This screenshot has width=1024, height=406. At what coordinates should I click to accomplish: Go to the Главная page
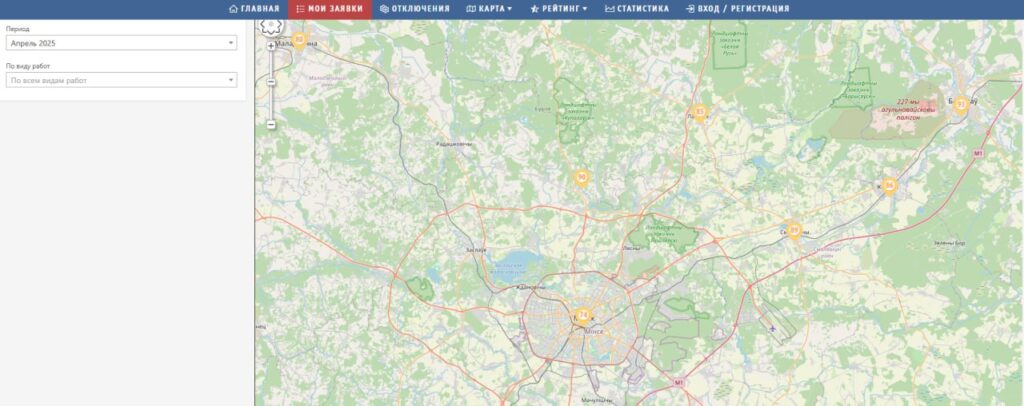(254, 9)
